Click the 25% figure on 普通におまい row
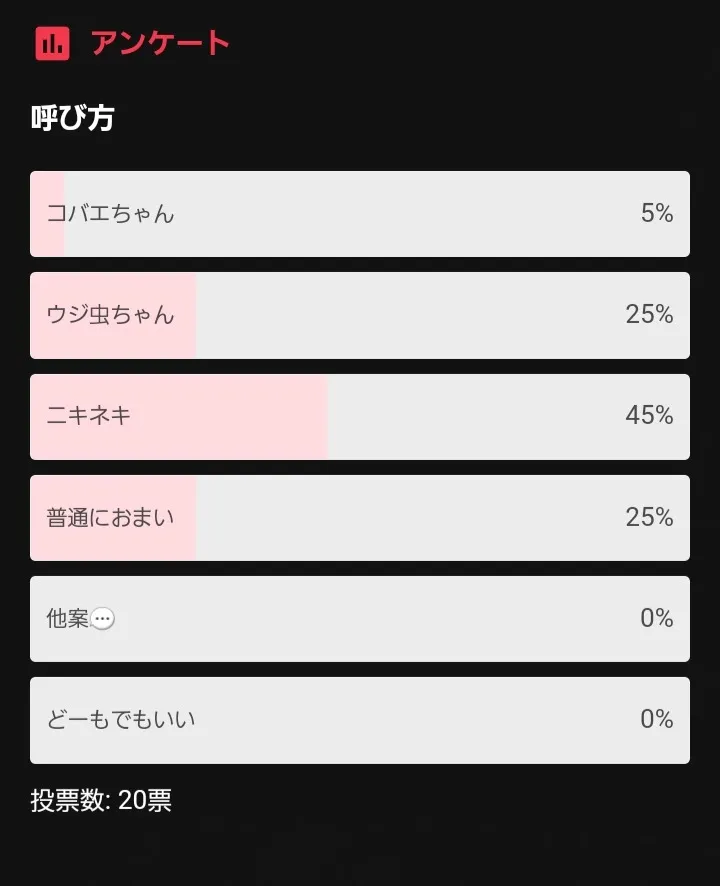The width and height of the screenshot is (720, 886). tap(649, 518)
